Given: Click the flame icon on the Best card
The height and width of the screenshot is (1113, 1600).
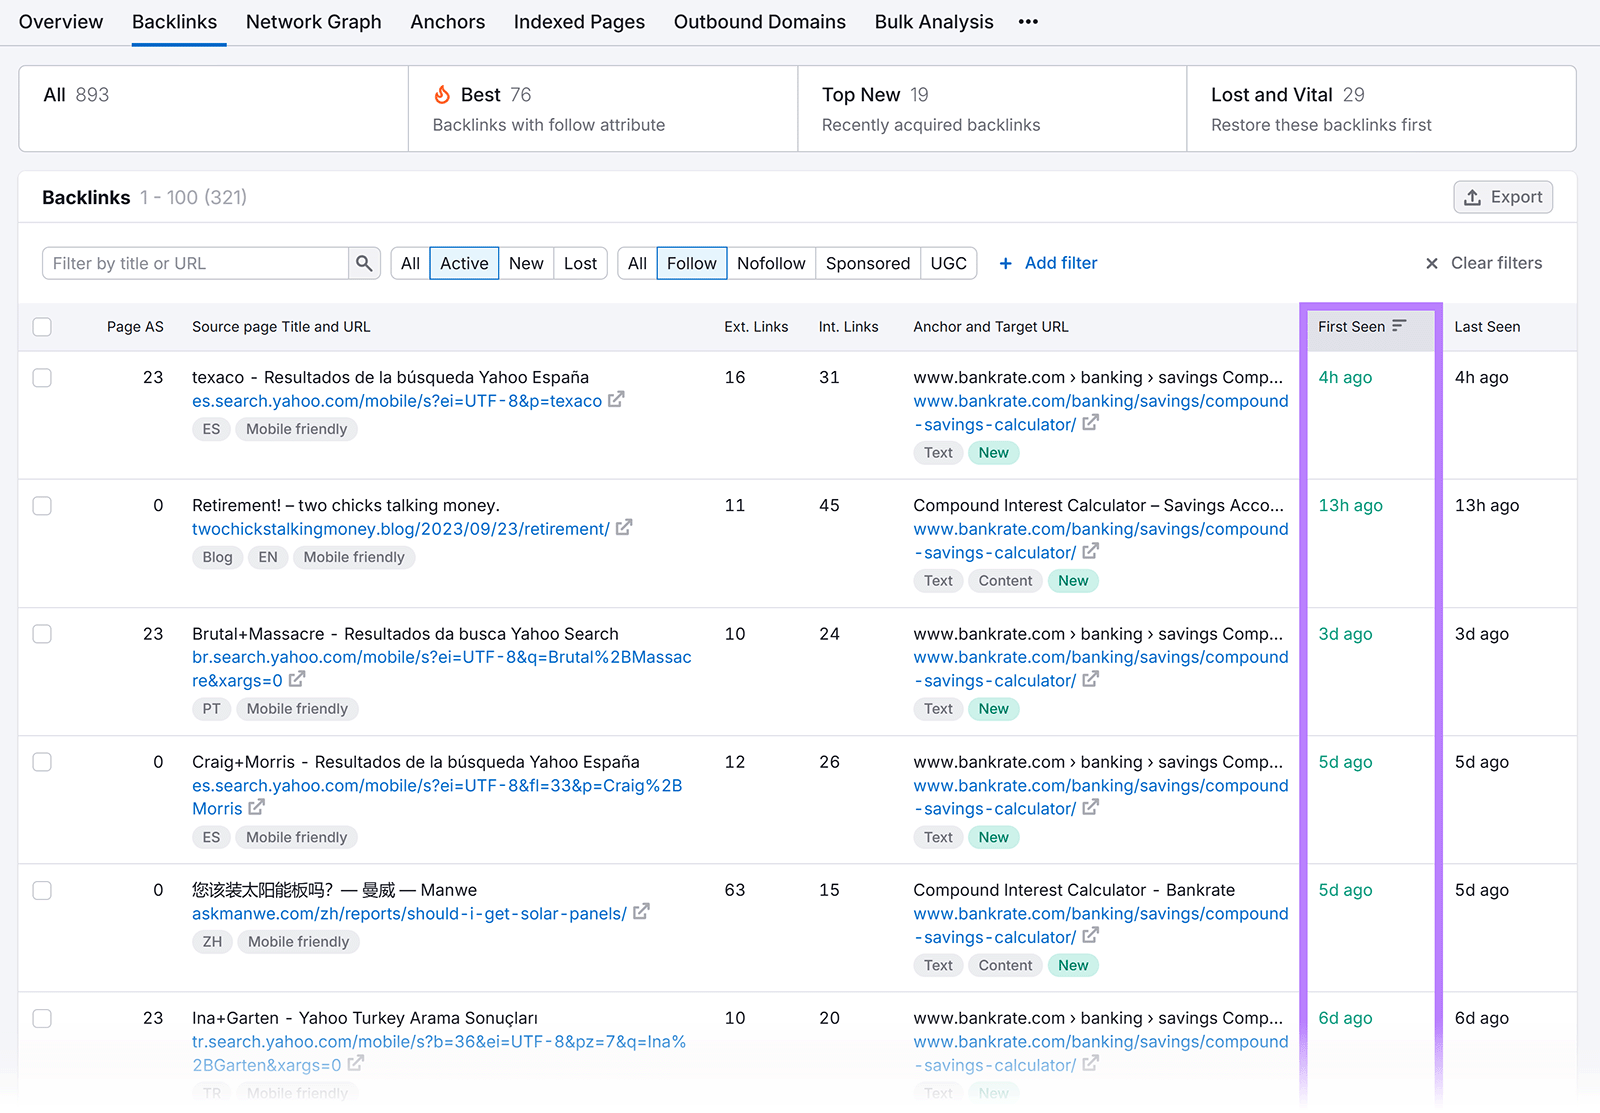Looking at the screenshot, I should 442,93.
